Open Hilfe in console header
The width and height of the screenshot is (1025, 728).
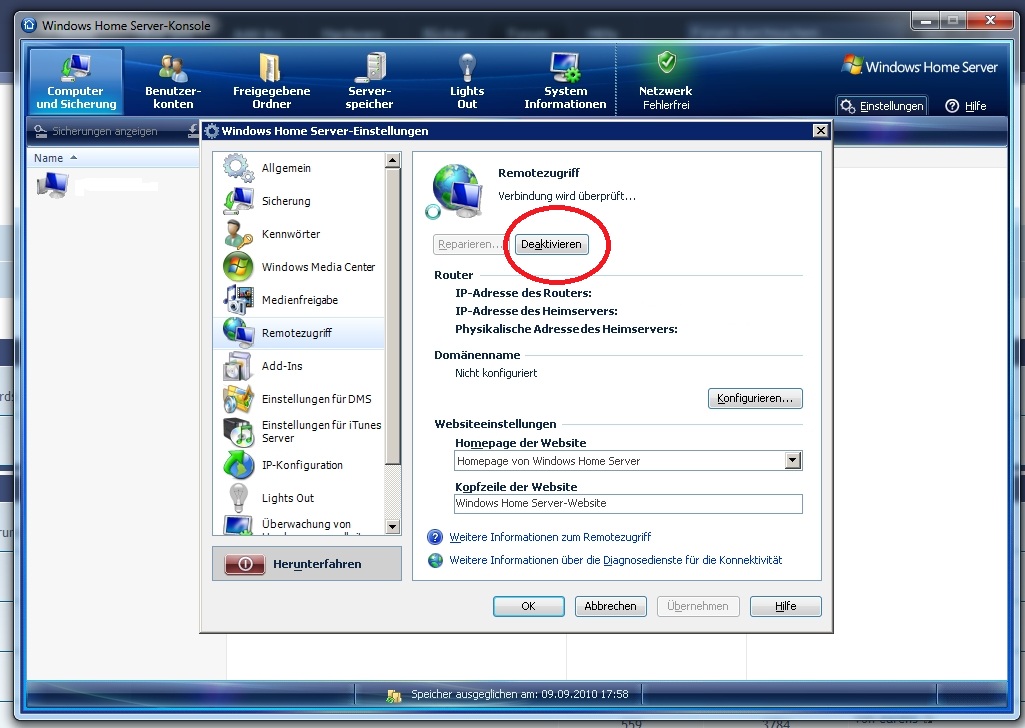(966, 106)
